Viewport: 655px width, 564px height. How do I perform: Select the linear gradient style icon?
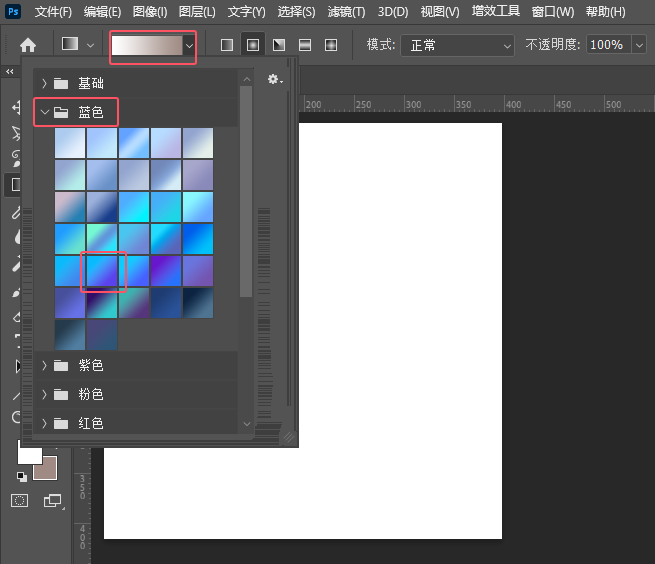pyautogui.click(x=227, y=45)
